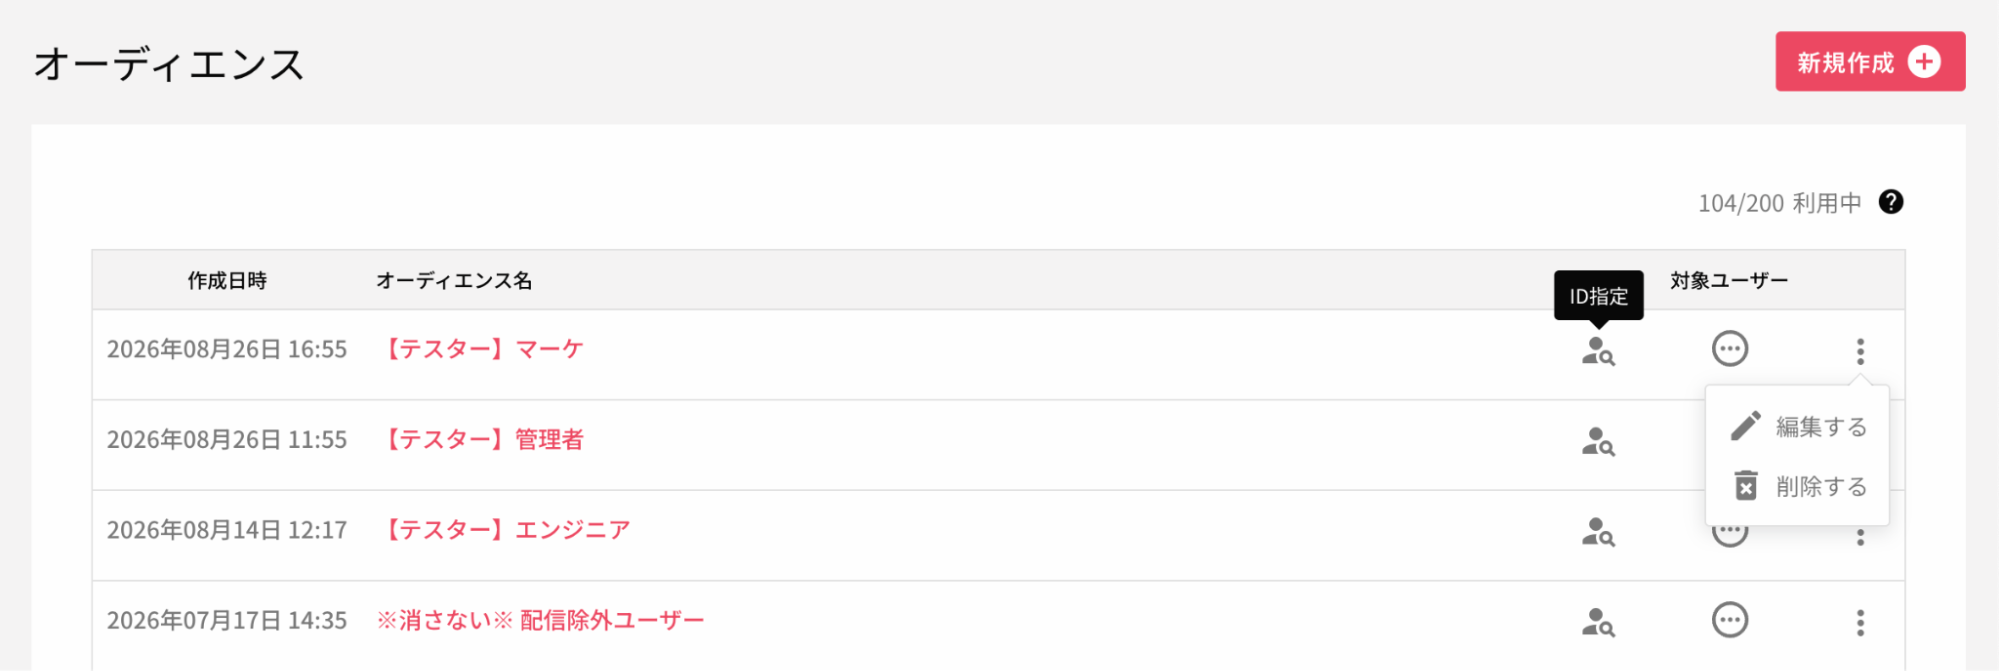Open ※消さない※ 配信除外ユーザー audience link
This screenshot has width=1999, height=671.
tap(540, 620)
